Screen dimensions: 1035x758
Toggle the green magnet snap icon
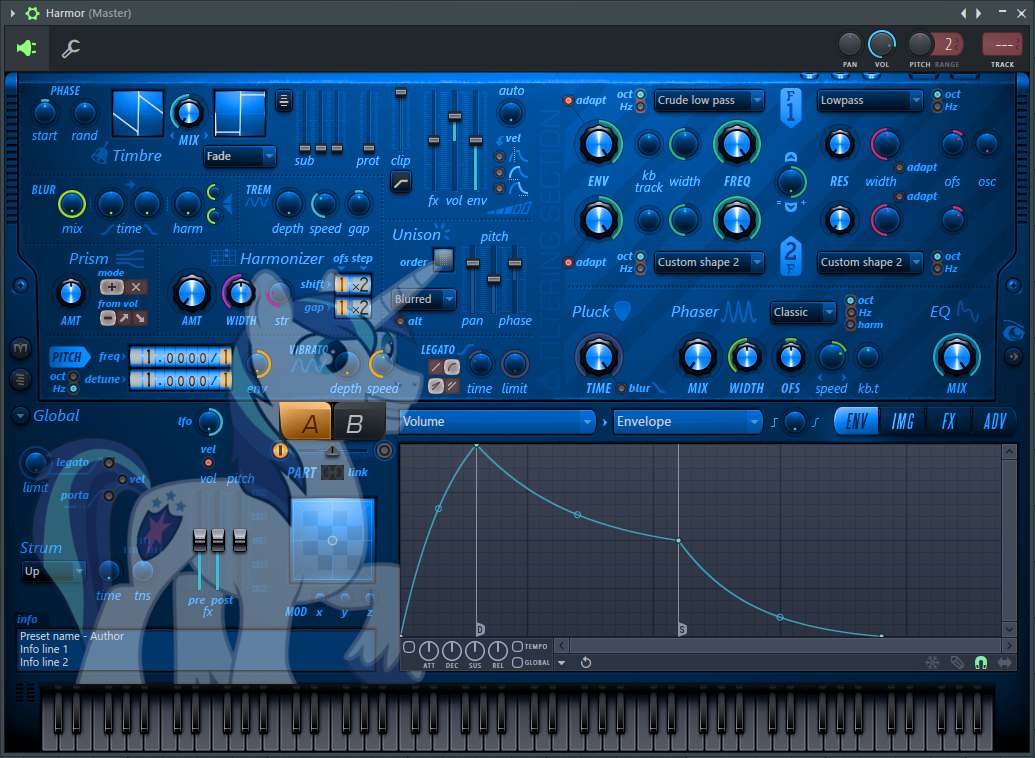click(981, 662)
